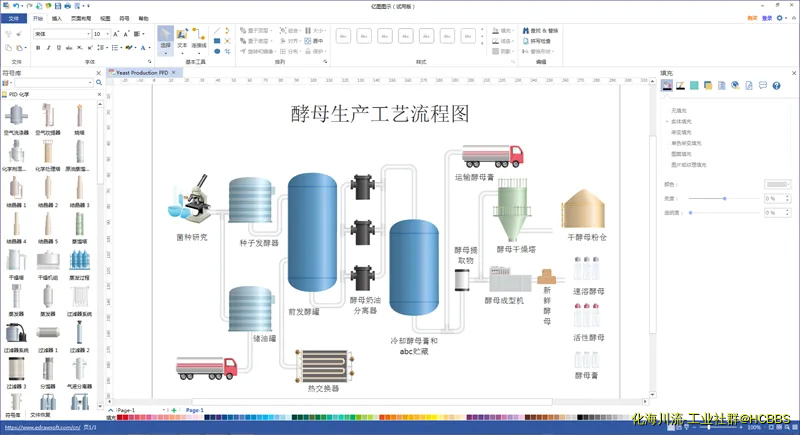Click the Underline formatting button

coord(59,48)
